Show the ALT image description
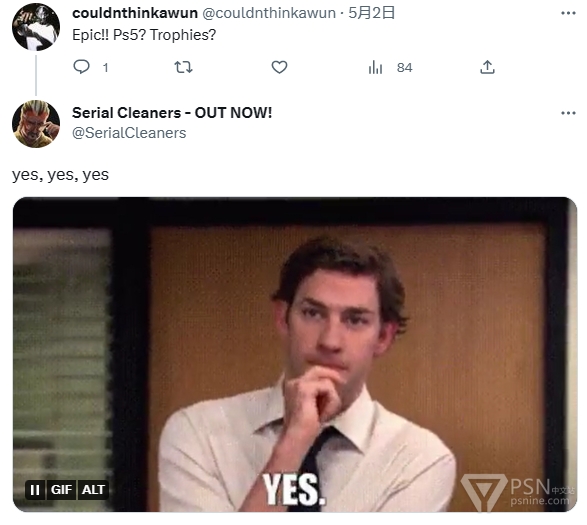Viewport: 587px width, 525px height. click(93, 490)
